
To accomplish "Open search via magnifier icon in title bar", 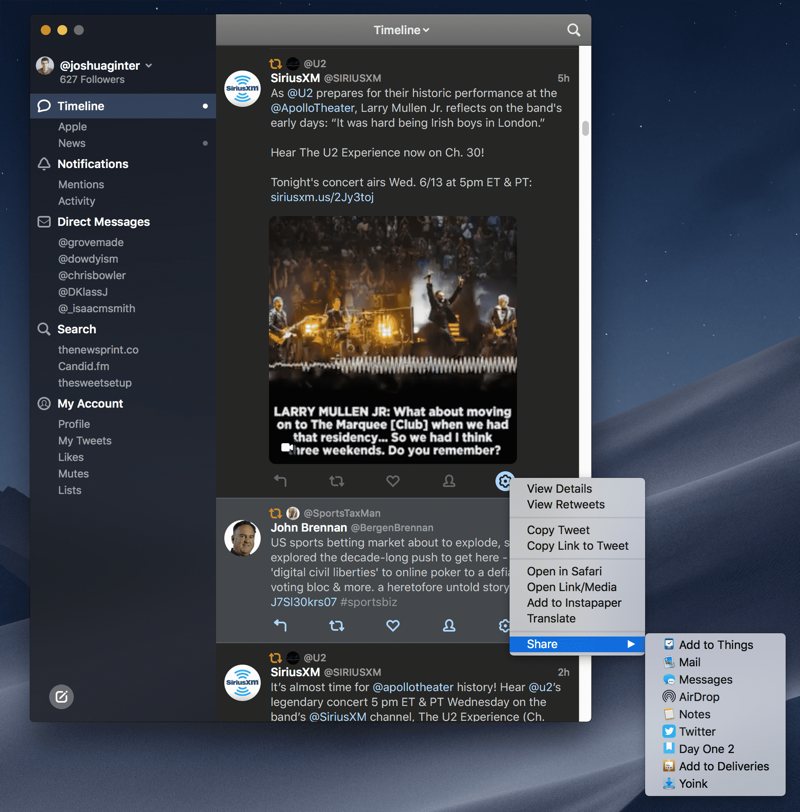I will point(573,30).
